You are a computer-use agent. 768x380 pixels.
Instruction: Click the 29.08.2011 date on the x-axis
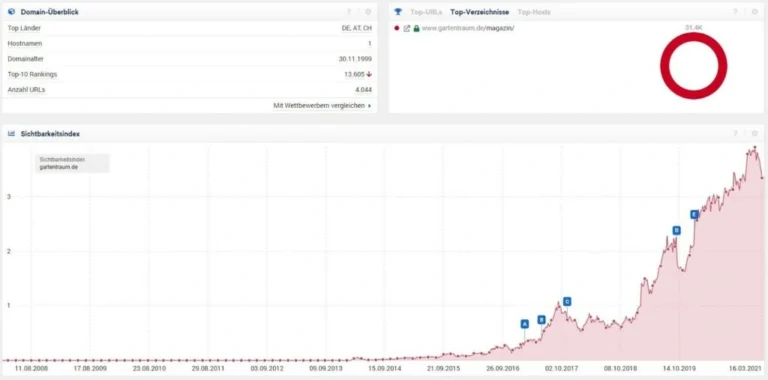[x=208, y=368]
